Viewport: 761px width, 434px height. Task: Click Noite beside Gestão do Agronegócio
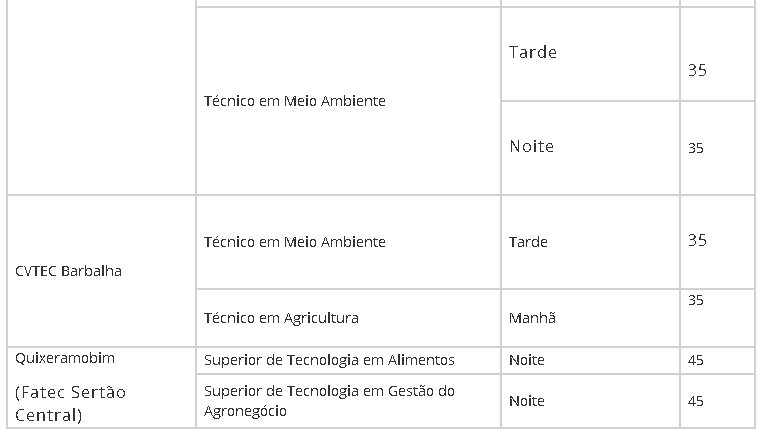click(527, 401)
